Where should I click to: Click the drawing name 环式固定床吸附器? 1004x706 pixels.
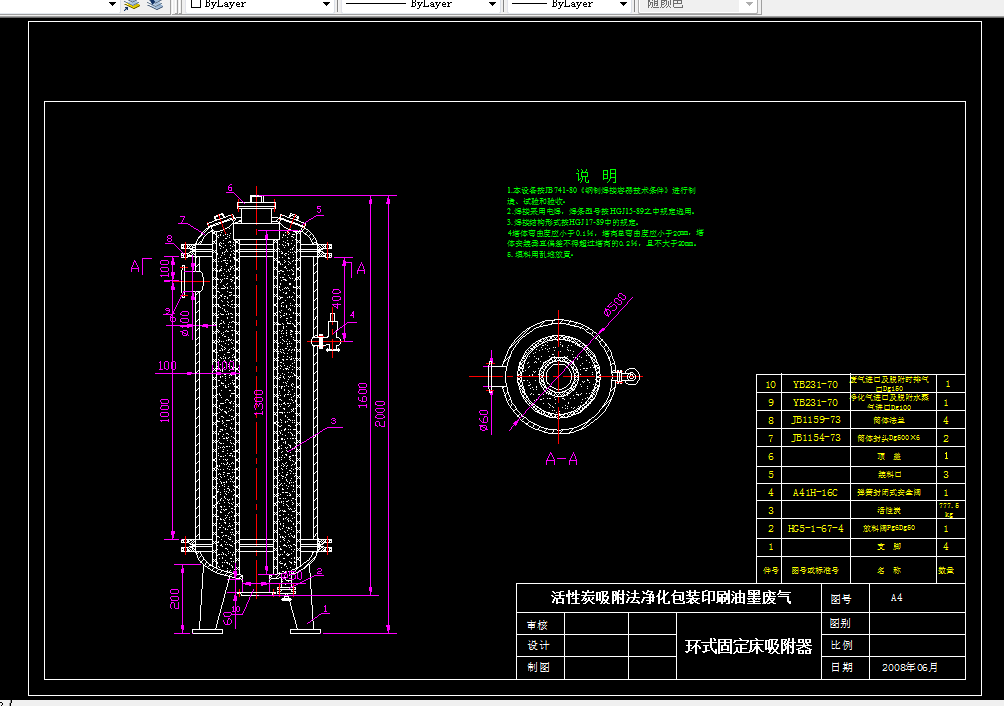tap(749, 646)
